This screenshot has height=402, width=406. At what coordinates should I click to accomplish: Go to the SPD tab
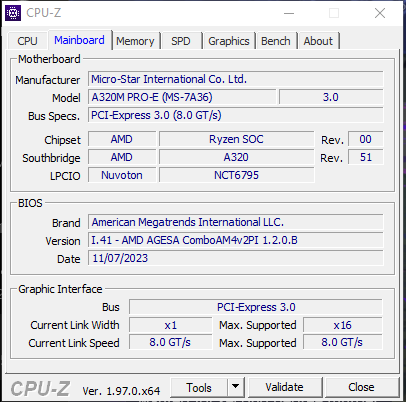[x=181, y=41]
